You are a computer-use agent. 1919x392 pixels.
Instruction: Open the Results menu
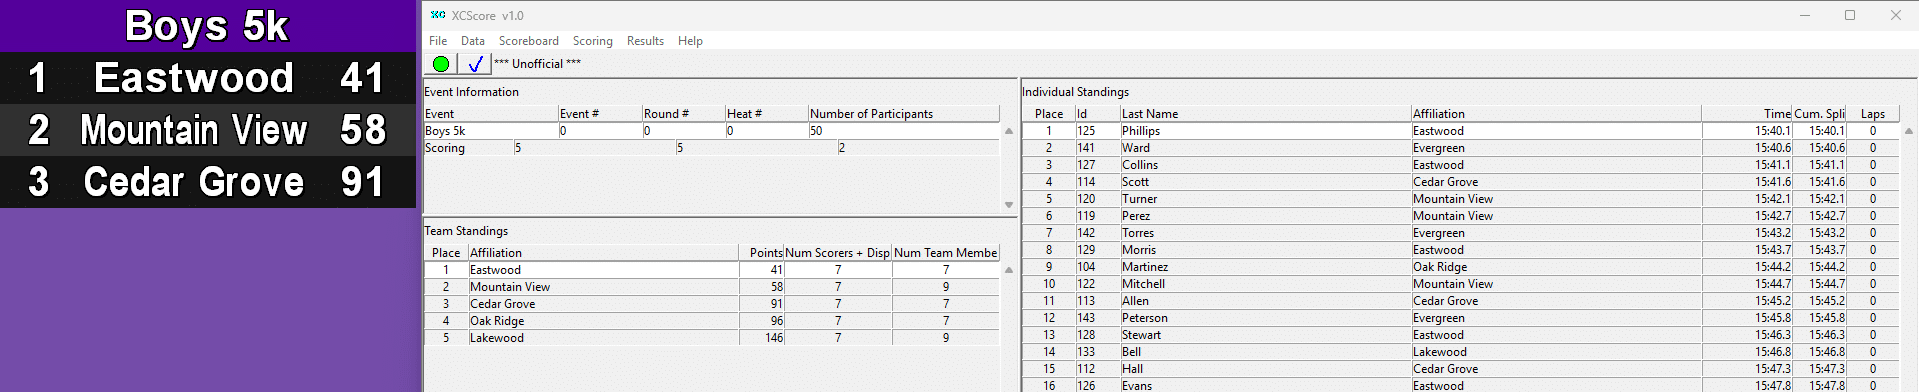click(x=645, y=41)
